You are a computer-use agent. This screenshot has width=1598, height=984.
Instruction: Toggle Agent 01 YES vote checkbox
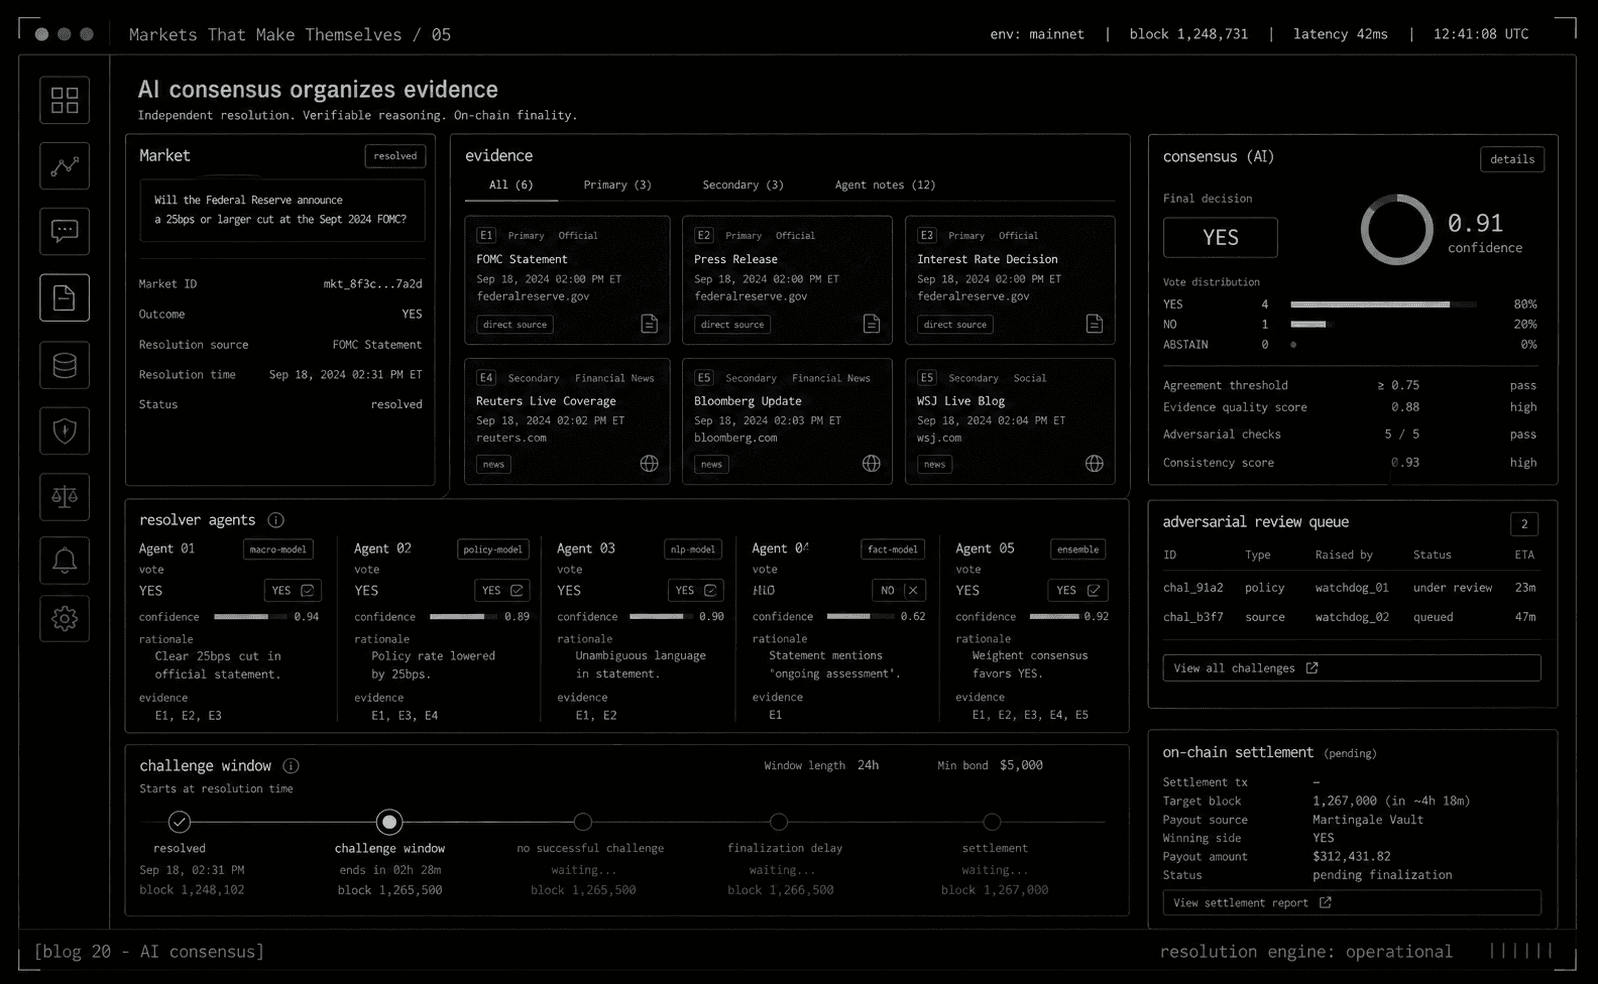[x=292, y=591]
